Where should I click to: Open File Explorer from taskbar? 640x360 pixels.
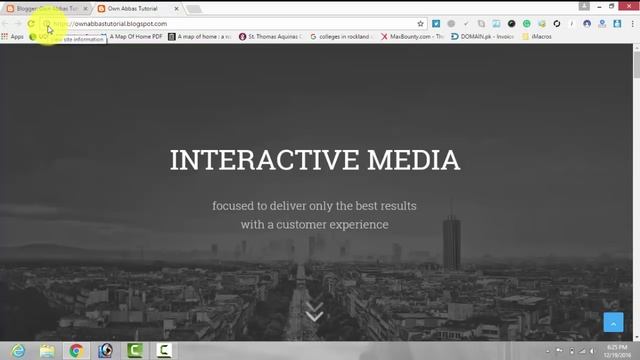click(x=47, y=351)
